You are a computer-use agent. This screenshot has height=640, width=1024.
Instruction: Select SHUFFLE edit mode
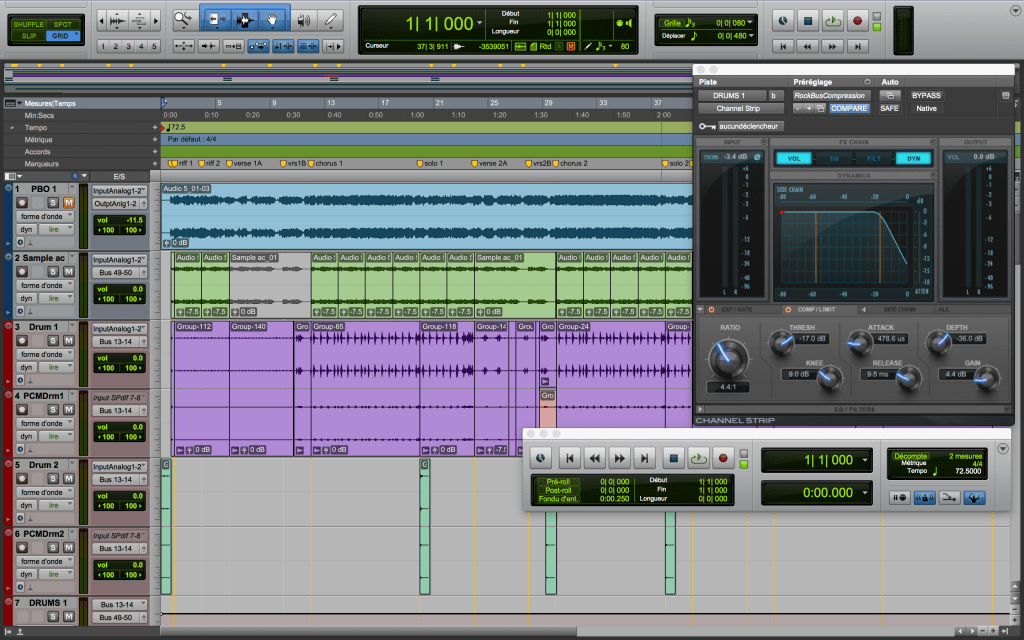pos(26,23)
